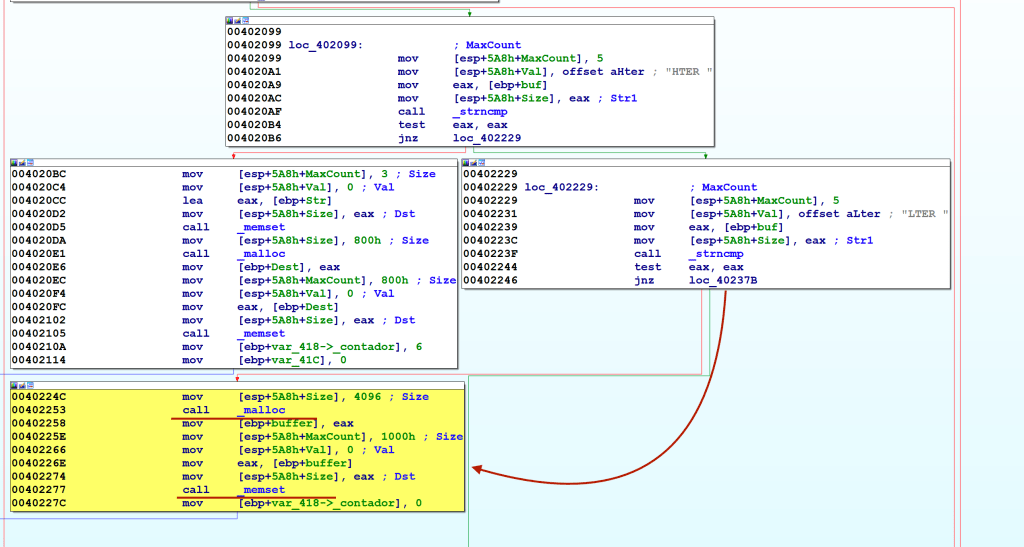Click the group-nodes icon on the 004020BC block
The width and height of the screenshot is (1024, 547).
[31, 161]
